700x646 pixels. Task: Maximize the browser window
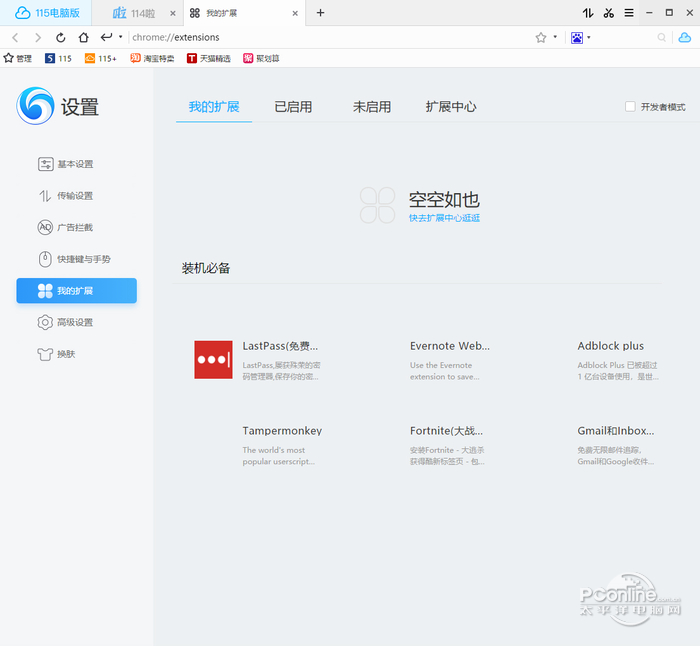click(x=669, y=13)
